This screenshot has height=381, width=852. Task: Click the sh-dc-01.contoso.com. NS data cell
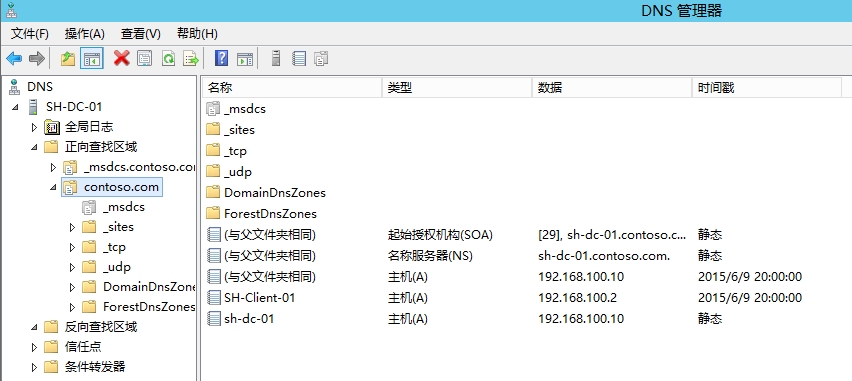click(604, 255)
